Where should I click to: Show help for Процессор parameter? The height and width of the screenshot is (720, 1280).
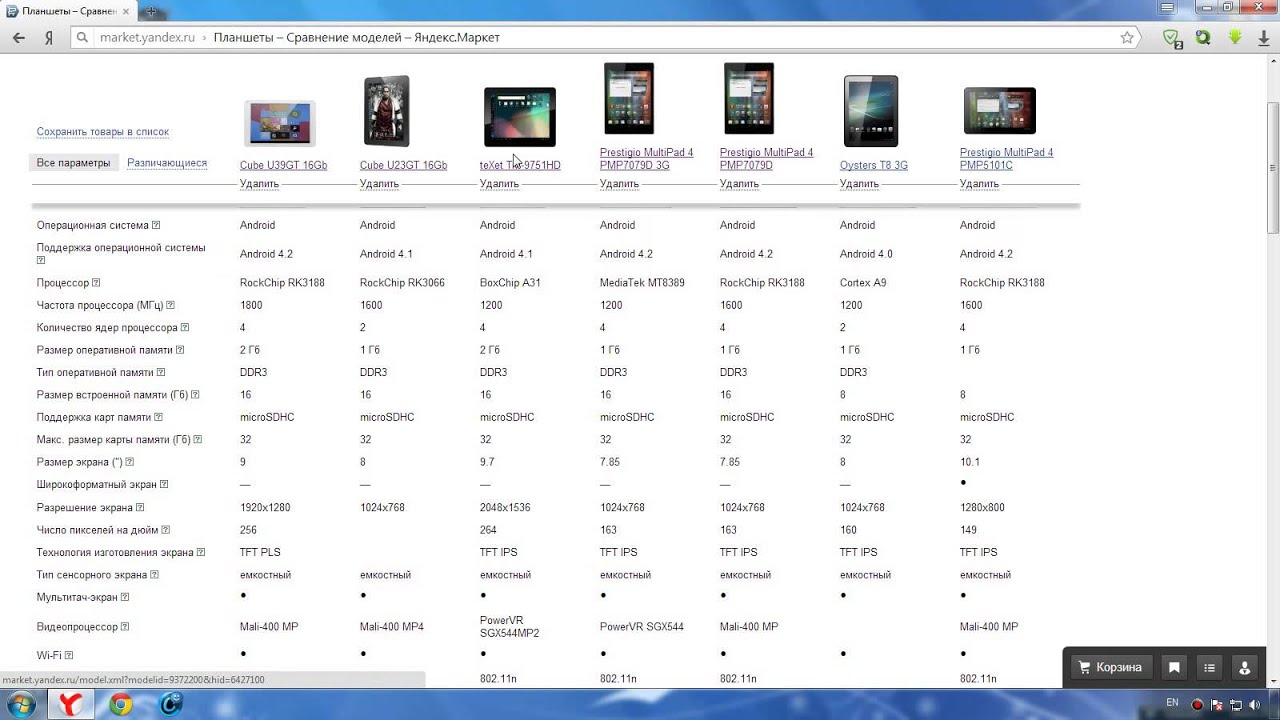coord(96,283)
